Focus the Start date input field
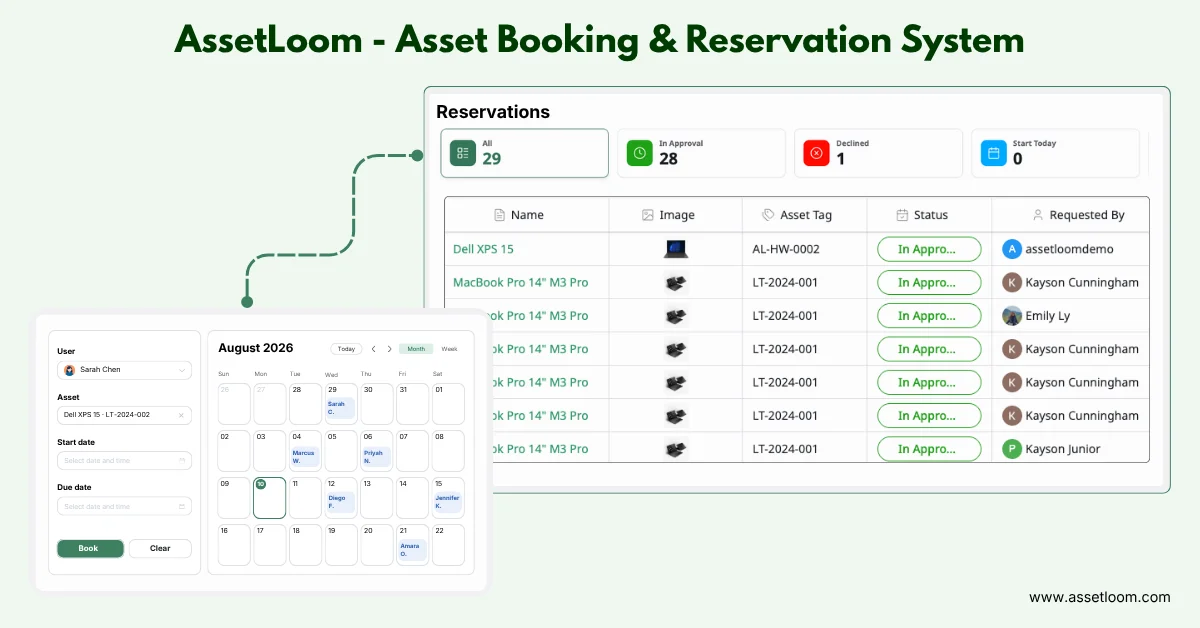1200x628 pixels. [x=124, y=460]
